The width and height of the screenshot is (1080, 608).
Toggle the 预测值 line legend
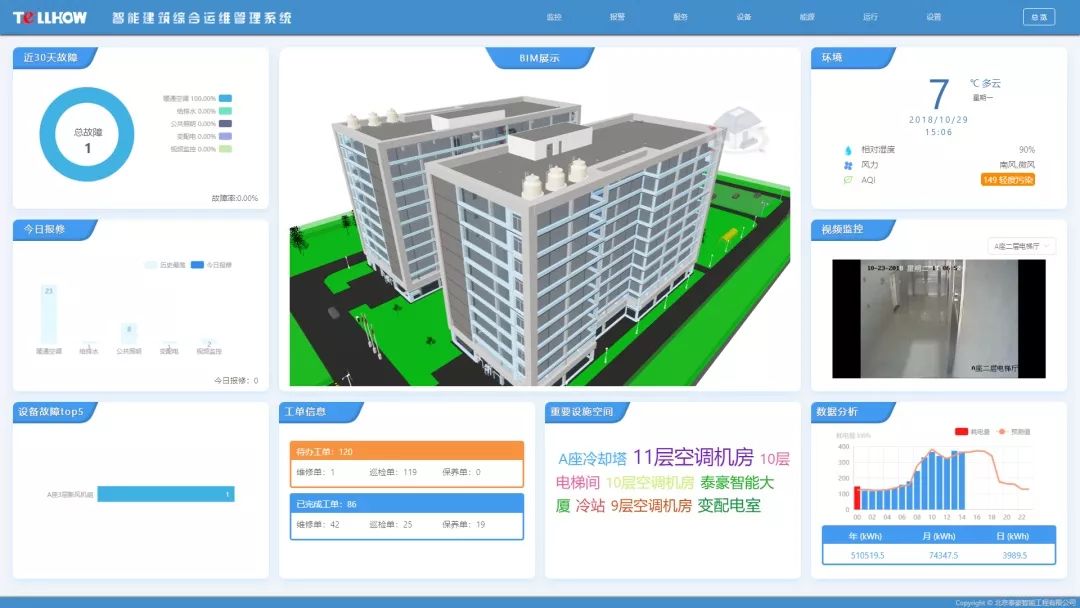pyautogui.click(x=1015, y=431)
